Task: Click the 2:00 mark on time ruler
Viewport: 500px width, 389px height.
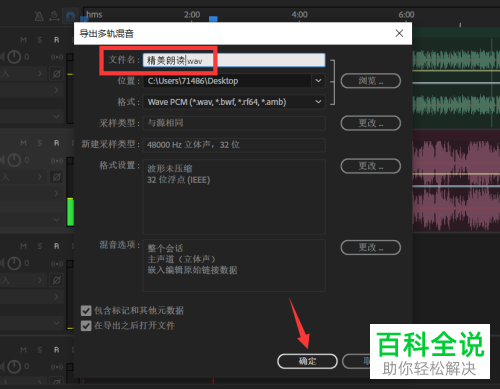Action: click(192, 15)
